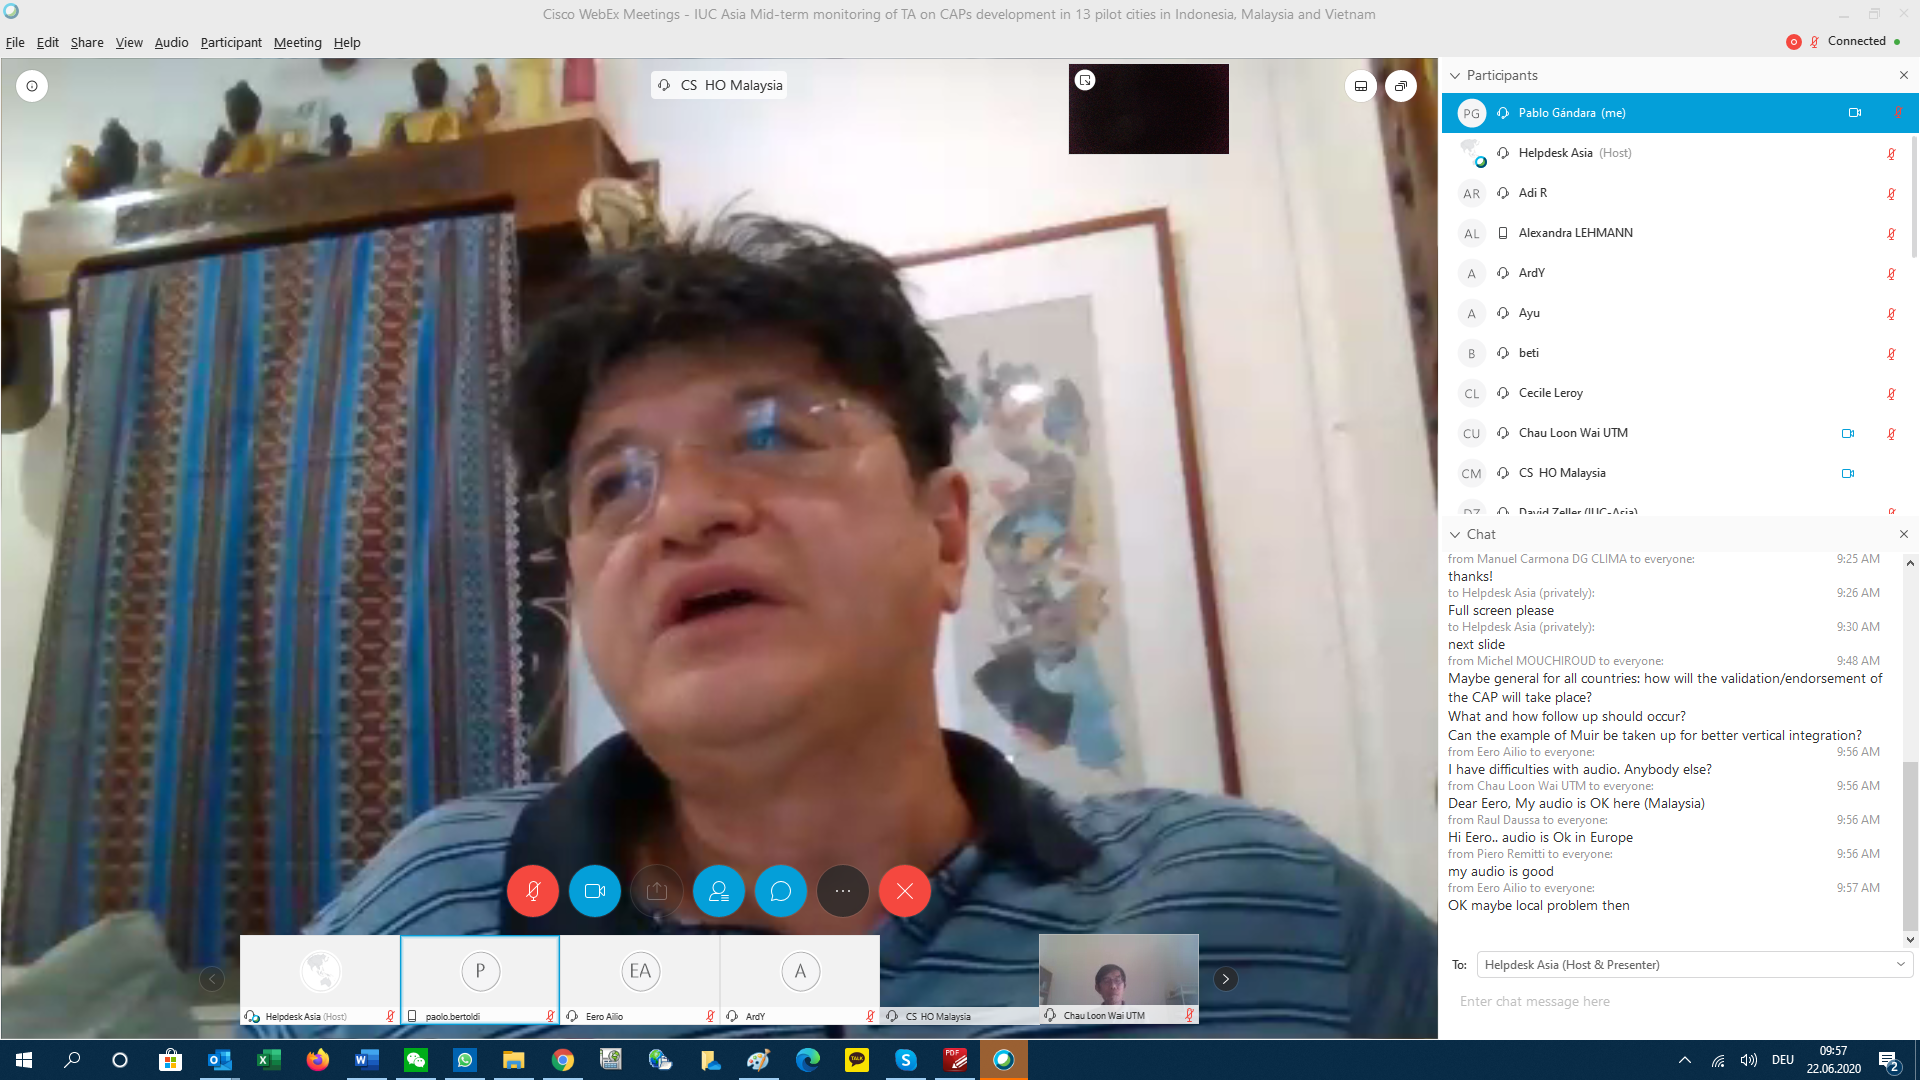Click the meeting info icon
This screenshot has width=1920, height=1080.
point(32,86)
